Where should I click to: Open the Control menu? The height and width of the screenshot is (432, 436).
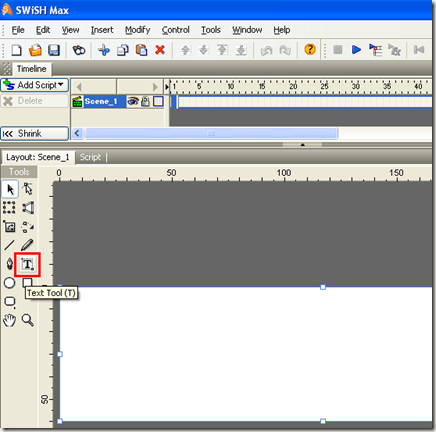[x=175, y=30]
